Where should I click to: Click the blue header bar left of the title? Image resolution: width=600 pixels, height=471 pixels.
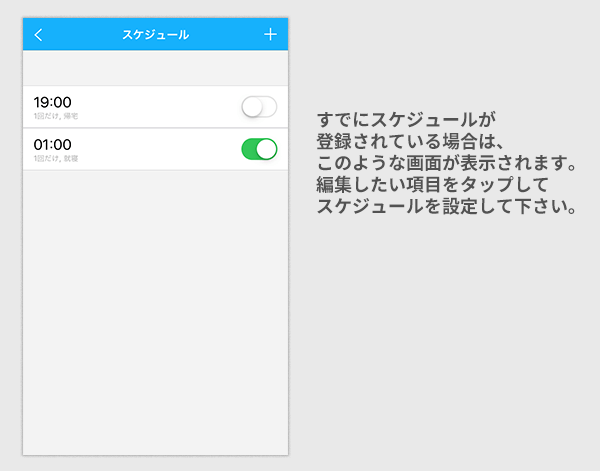pos(80,35)
